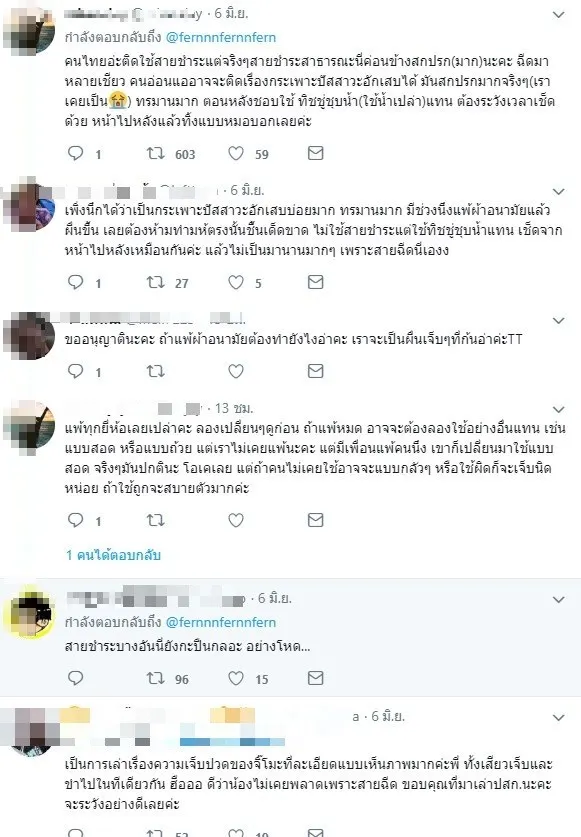Expand options chevron on the 13 ชม. tweet
581x837 pixels.
[559, 409]
